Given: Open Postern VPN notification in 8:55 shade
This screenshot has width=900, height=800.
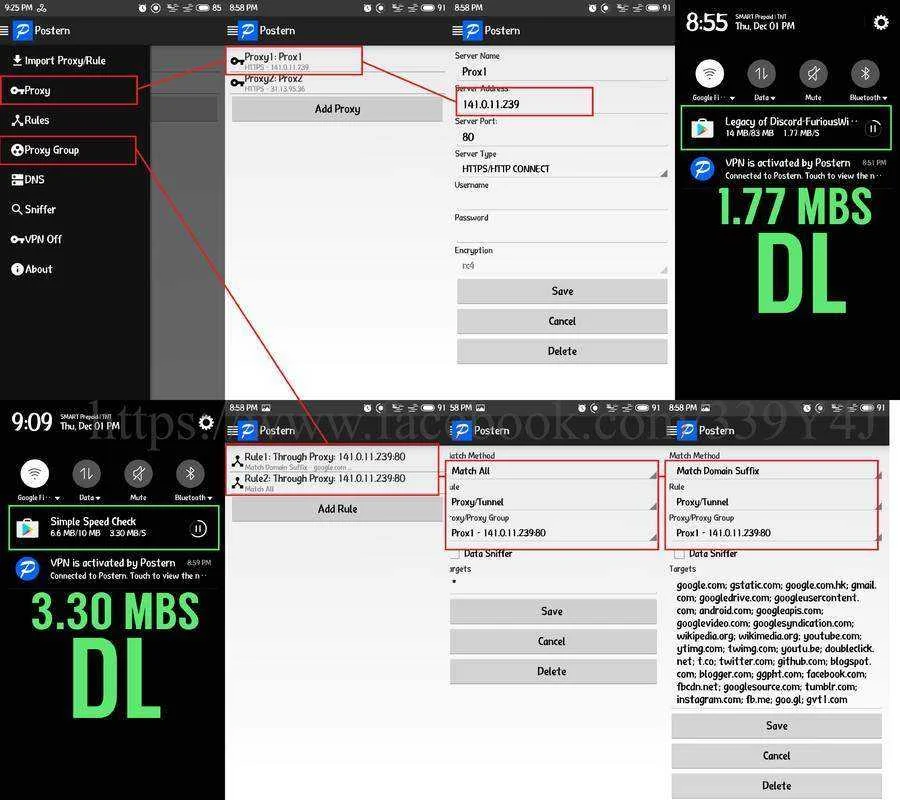Looking at the screenshot, I should pyautogui.click(x=786, y=169).
